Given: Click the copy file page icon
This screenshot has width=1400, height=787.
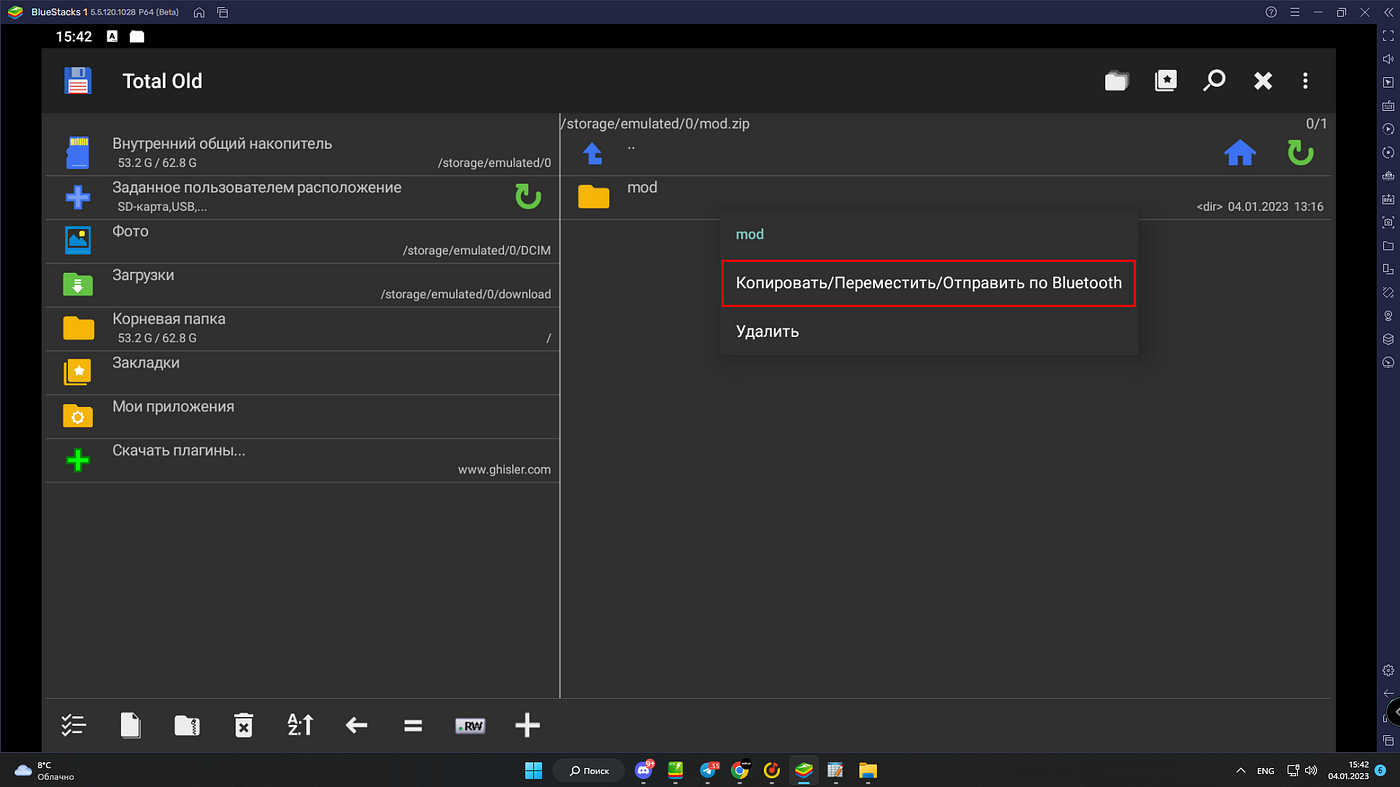Looking at the screenshot, I should 130,726.
